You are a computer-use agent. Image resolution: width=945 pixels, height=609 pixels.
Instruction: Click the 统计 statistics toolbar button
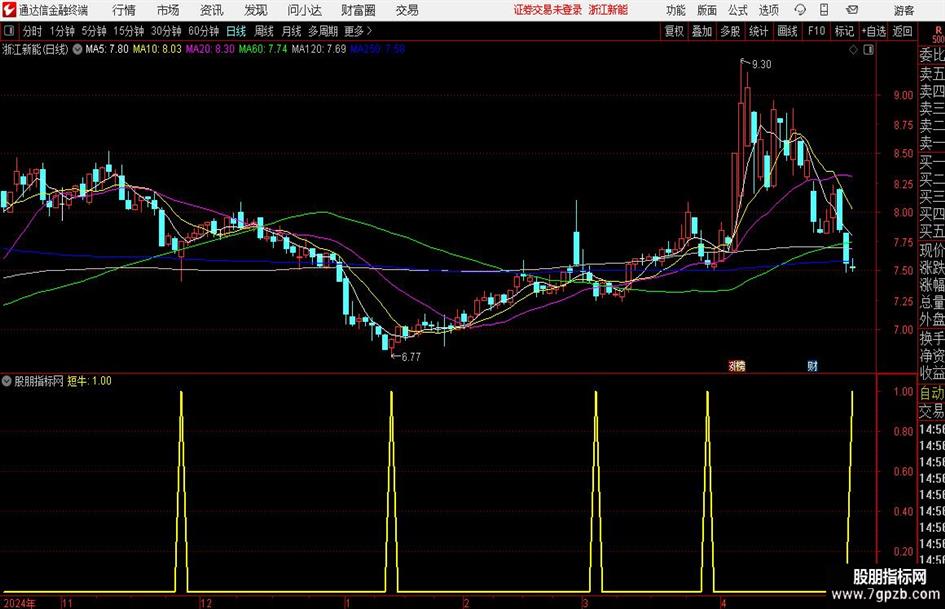[x=758, y=31]
